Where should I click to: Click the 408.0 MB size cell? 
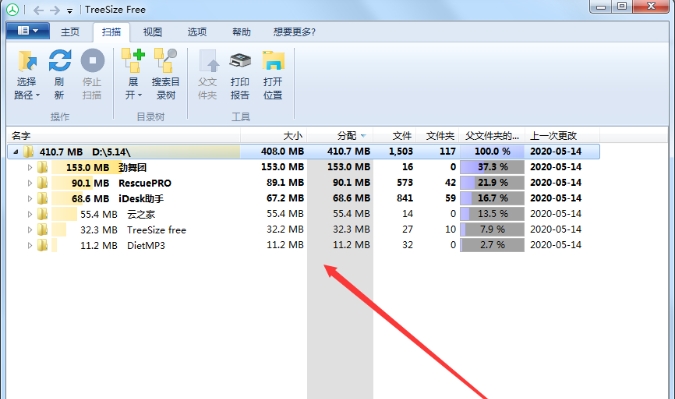click(x=282, y=152)
